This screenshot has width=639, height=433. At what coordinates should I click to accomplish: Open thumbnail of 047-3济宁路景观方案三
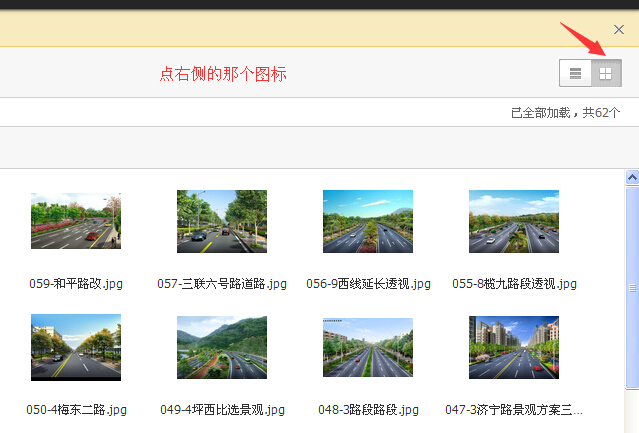click(513, 347)
